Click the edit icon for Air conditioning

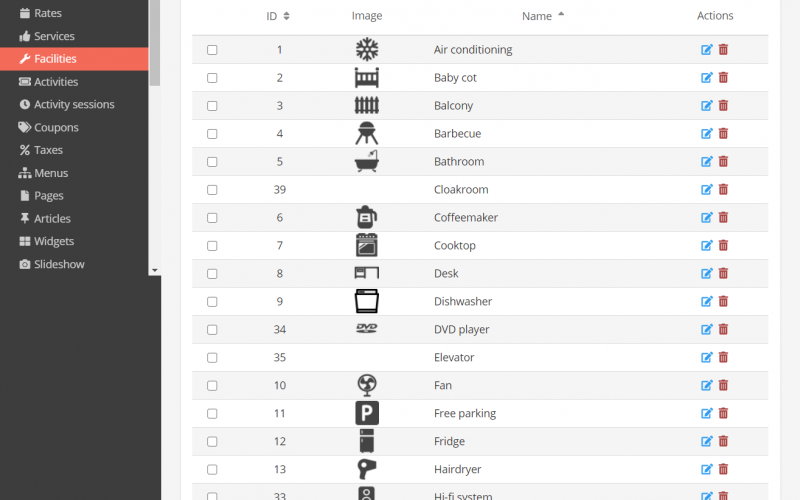[707, 49]
